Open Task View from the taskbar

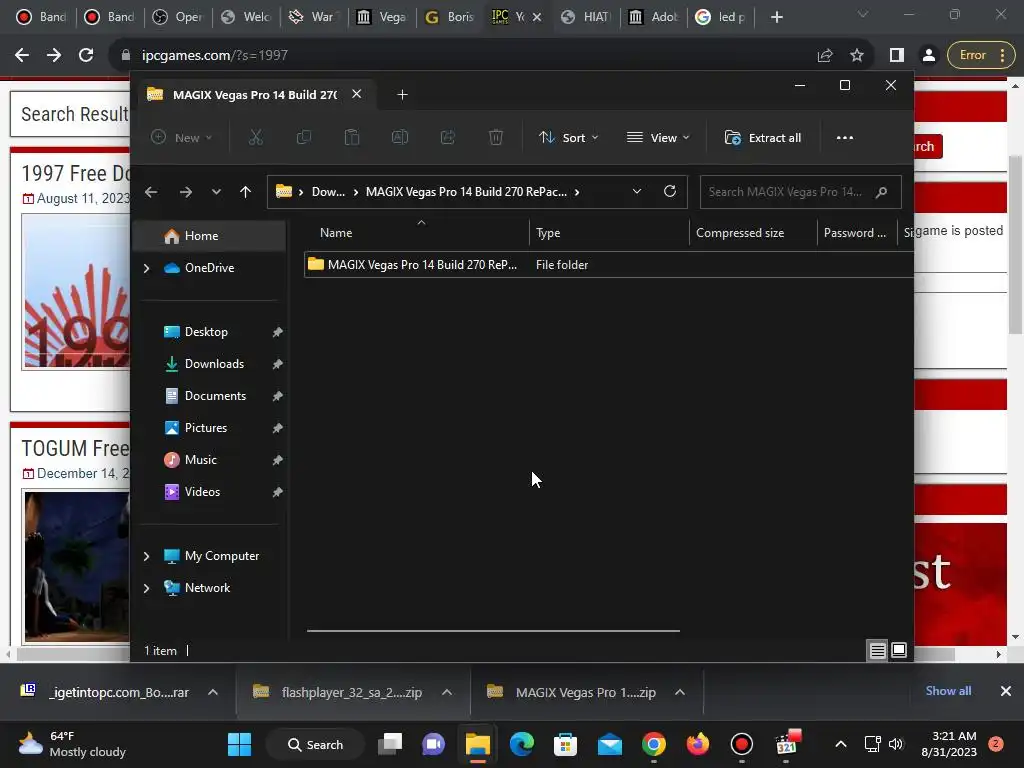pyautogui.click(x=390, y=744)
